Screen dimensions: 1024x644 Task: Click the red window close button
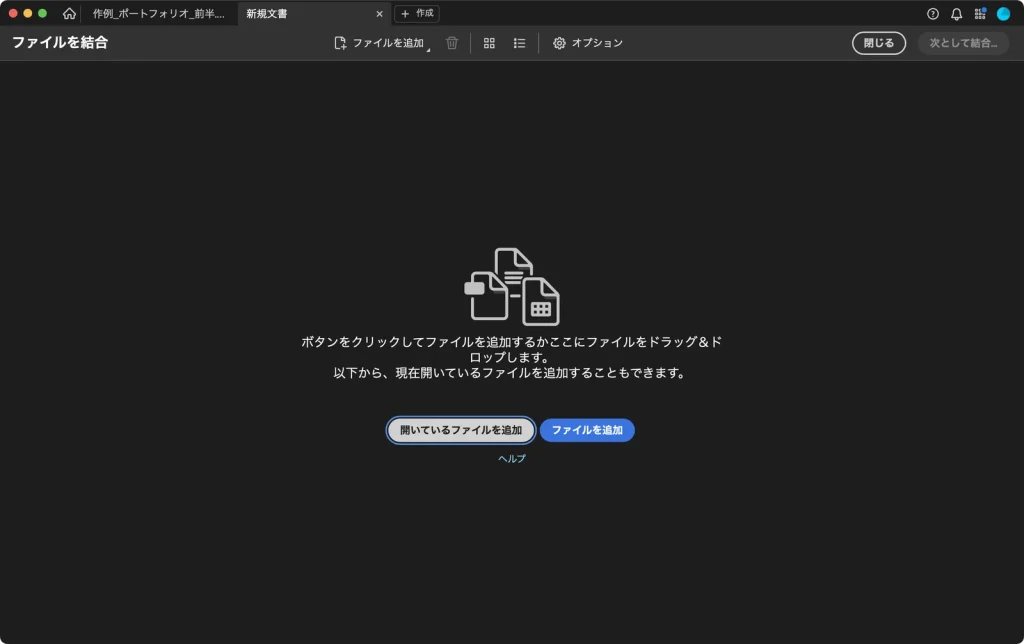pos(13,13)
